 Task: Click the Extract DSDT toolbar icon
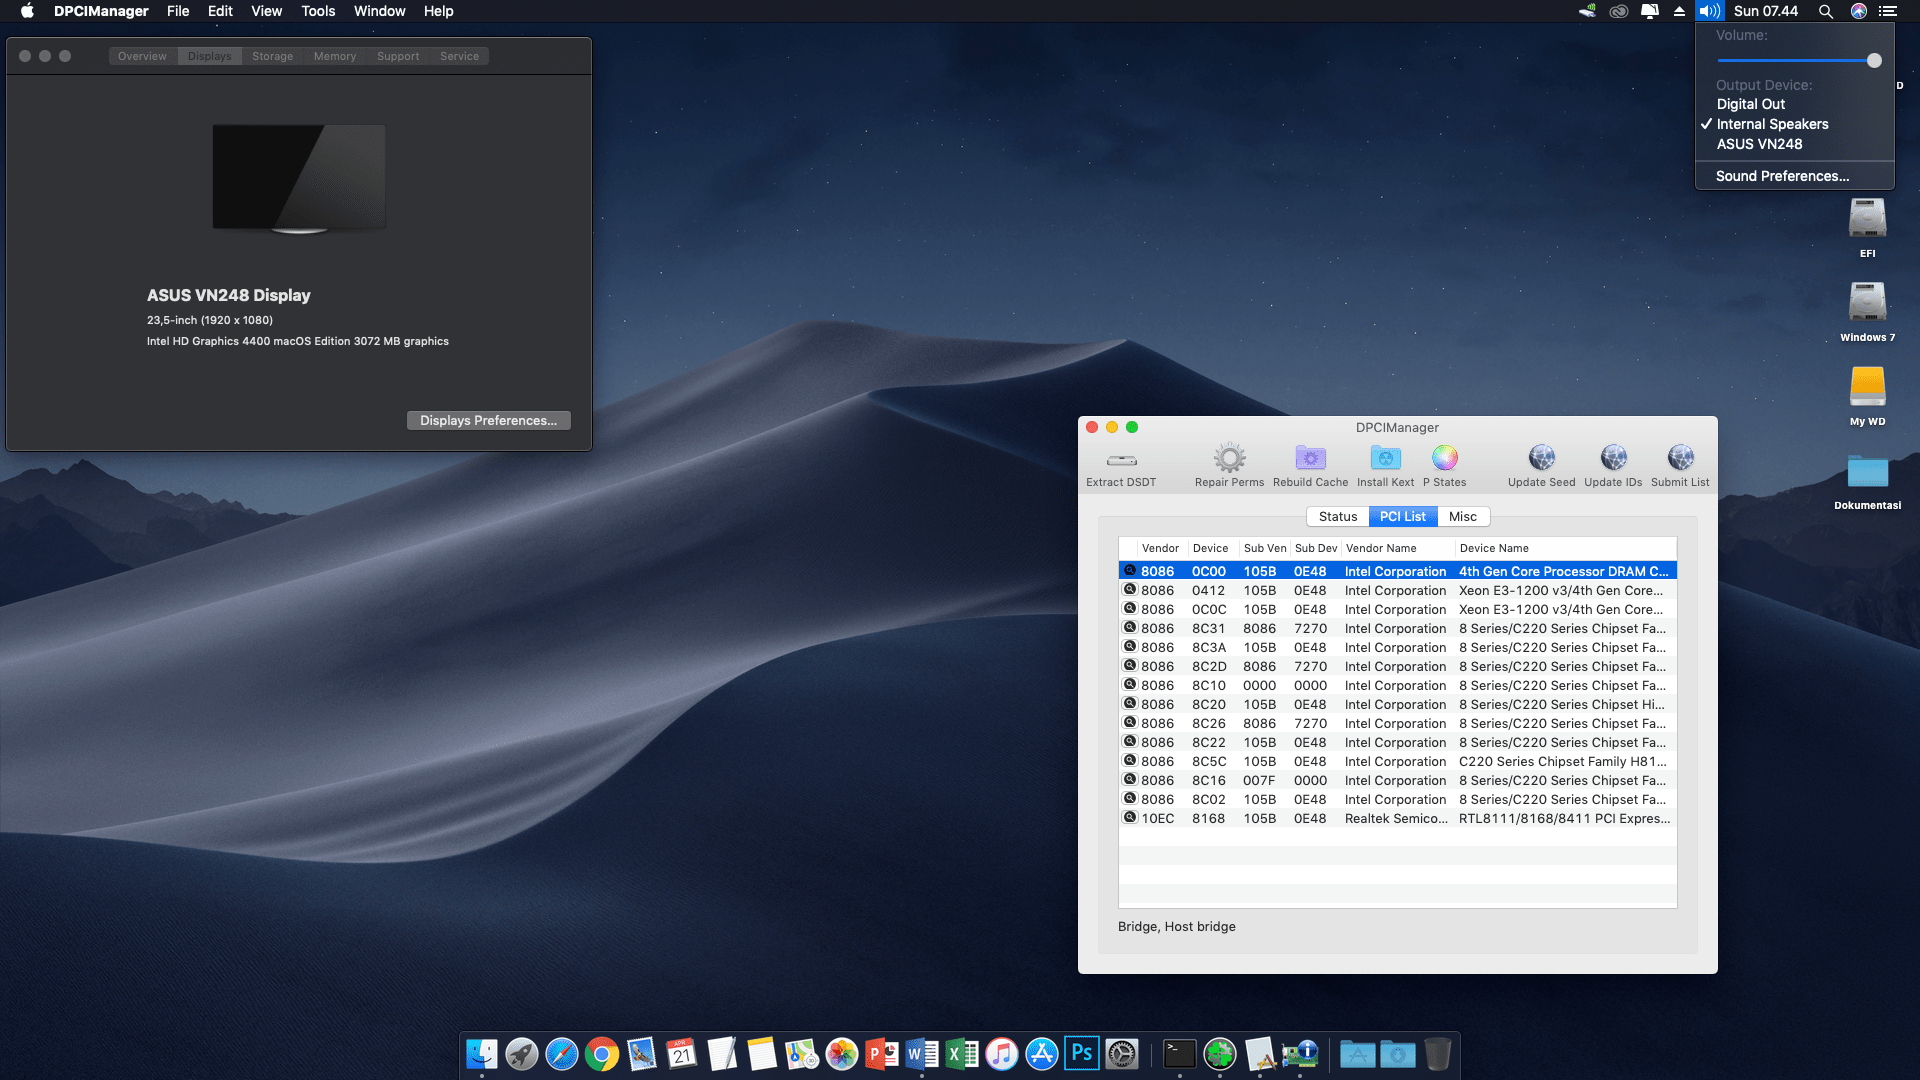(x=1121, y=460)
